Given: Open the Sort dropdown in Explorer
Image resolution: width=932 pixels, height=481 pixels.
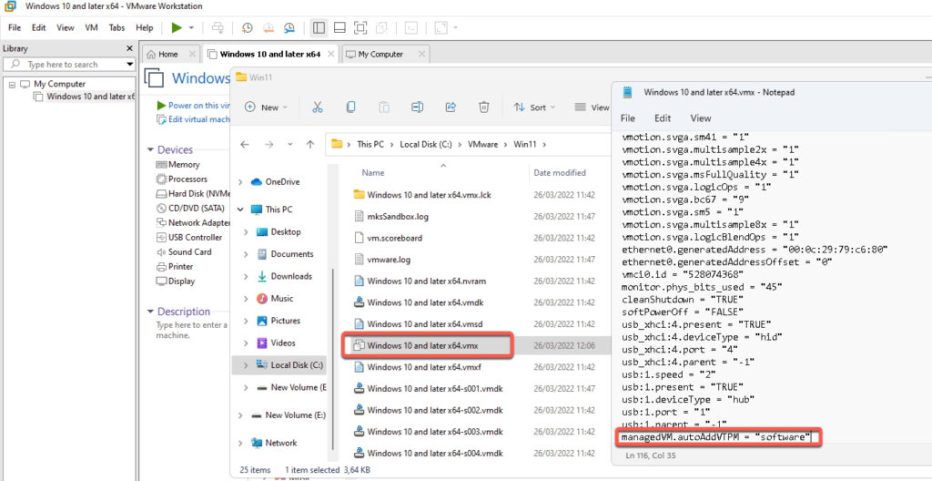Looking at the screenshot, I should [x=534, y=107].
